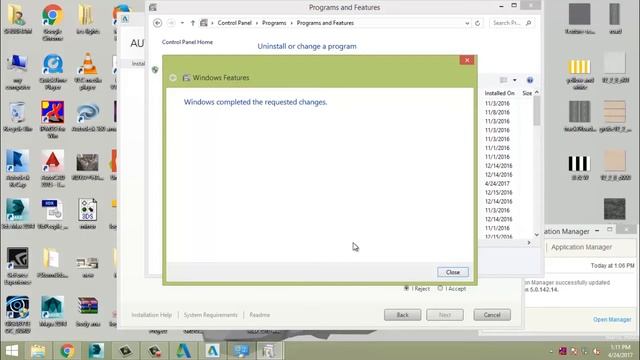Click Close in the Windows Features dialog
Image resolution: width=640 pixels, height=360 pixels.
pyautogui.click(x=453, y=272)
